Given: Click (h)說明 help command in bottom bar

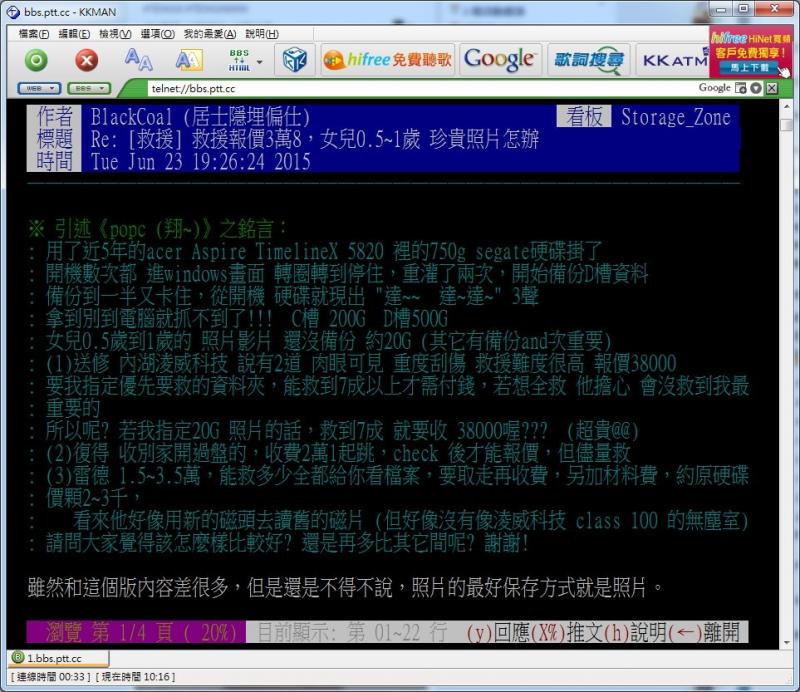Looking at the screenshot, I should 635,632.
